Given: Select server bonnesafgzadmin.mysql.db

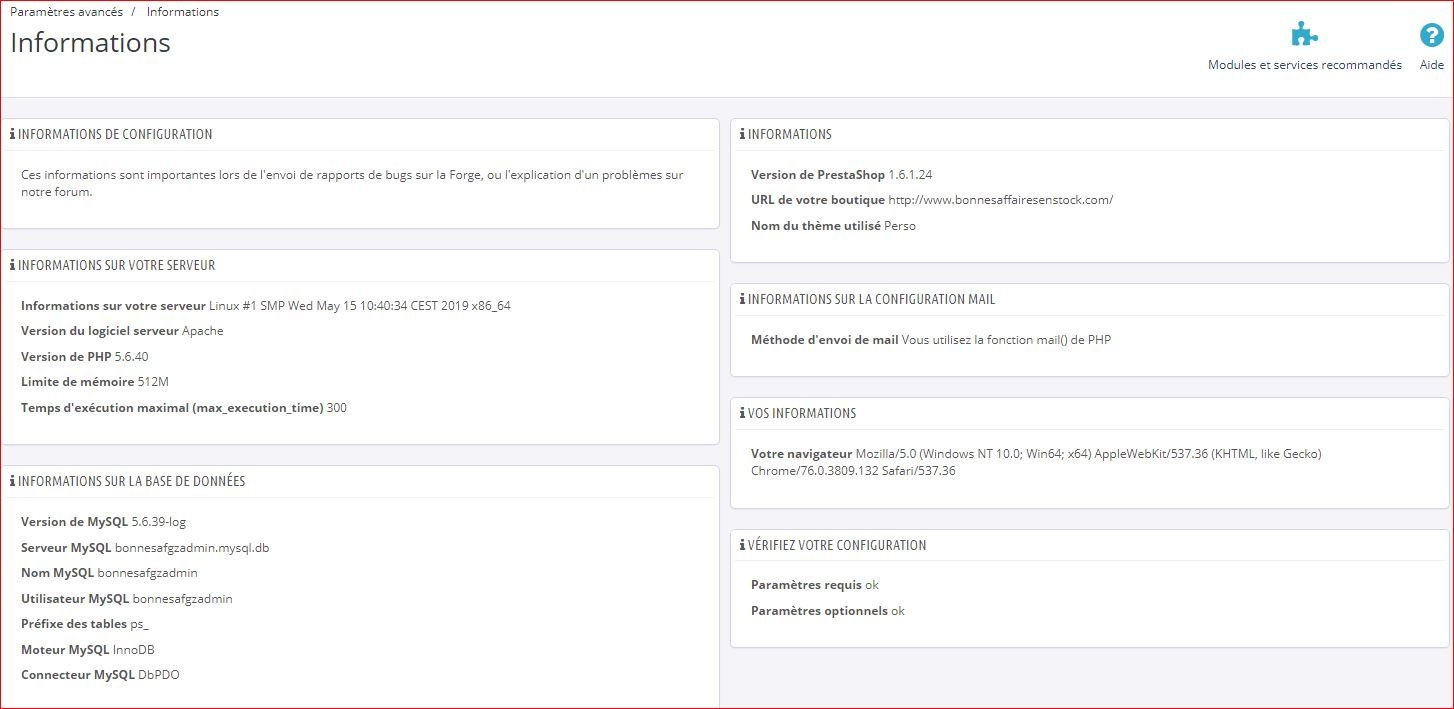Looking at the screenshot, I should (192, 548).
